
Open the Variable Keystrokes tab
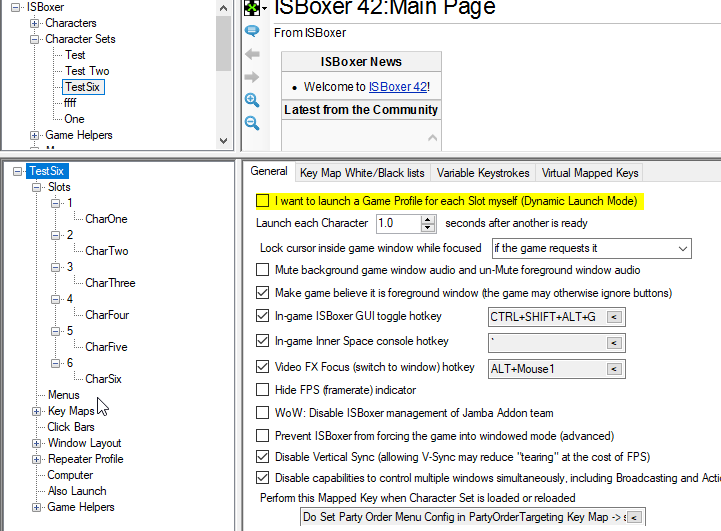point(483,173)
